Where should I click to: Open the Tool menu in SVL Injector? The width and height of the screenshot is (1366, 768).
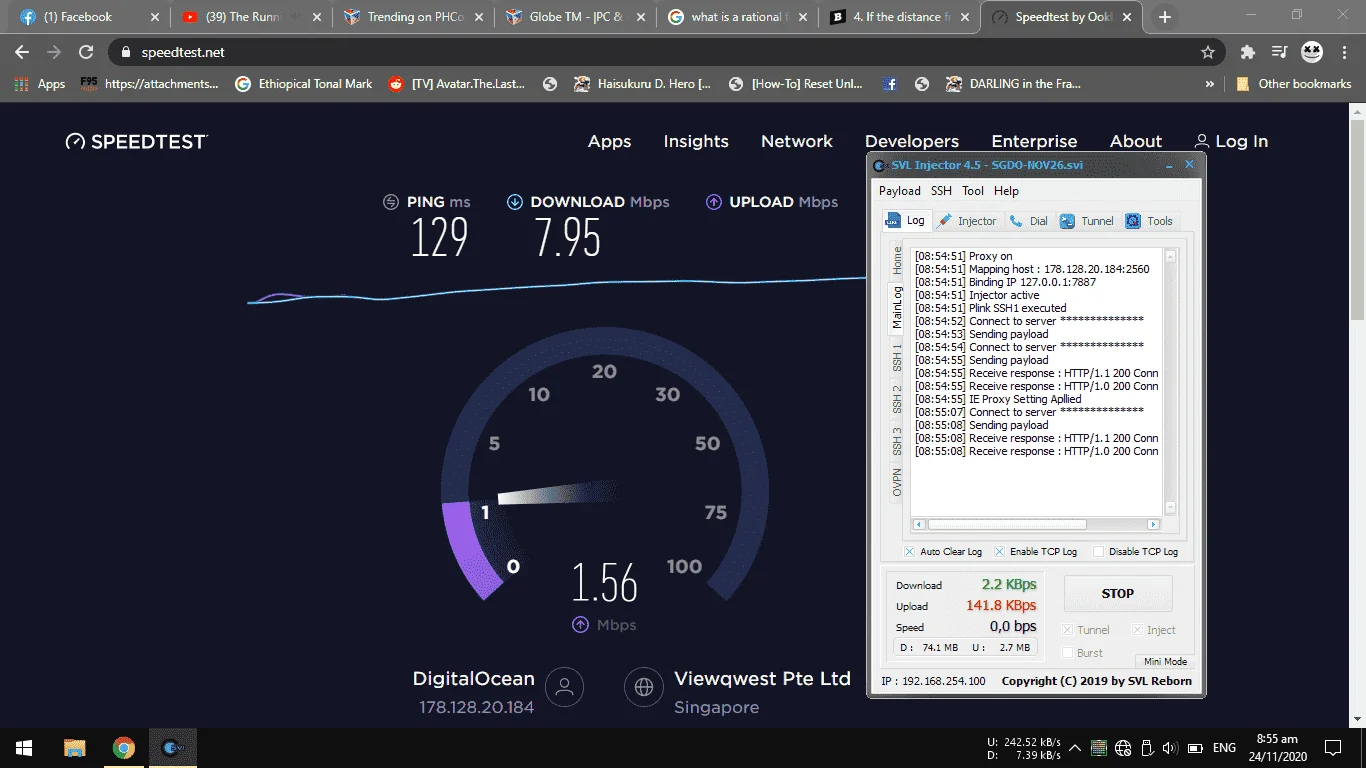pos(973,191)
